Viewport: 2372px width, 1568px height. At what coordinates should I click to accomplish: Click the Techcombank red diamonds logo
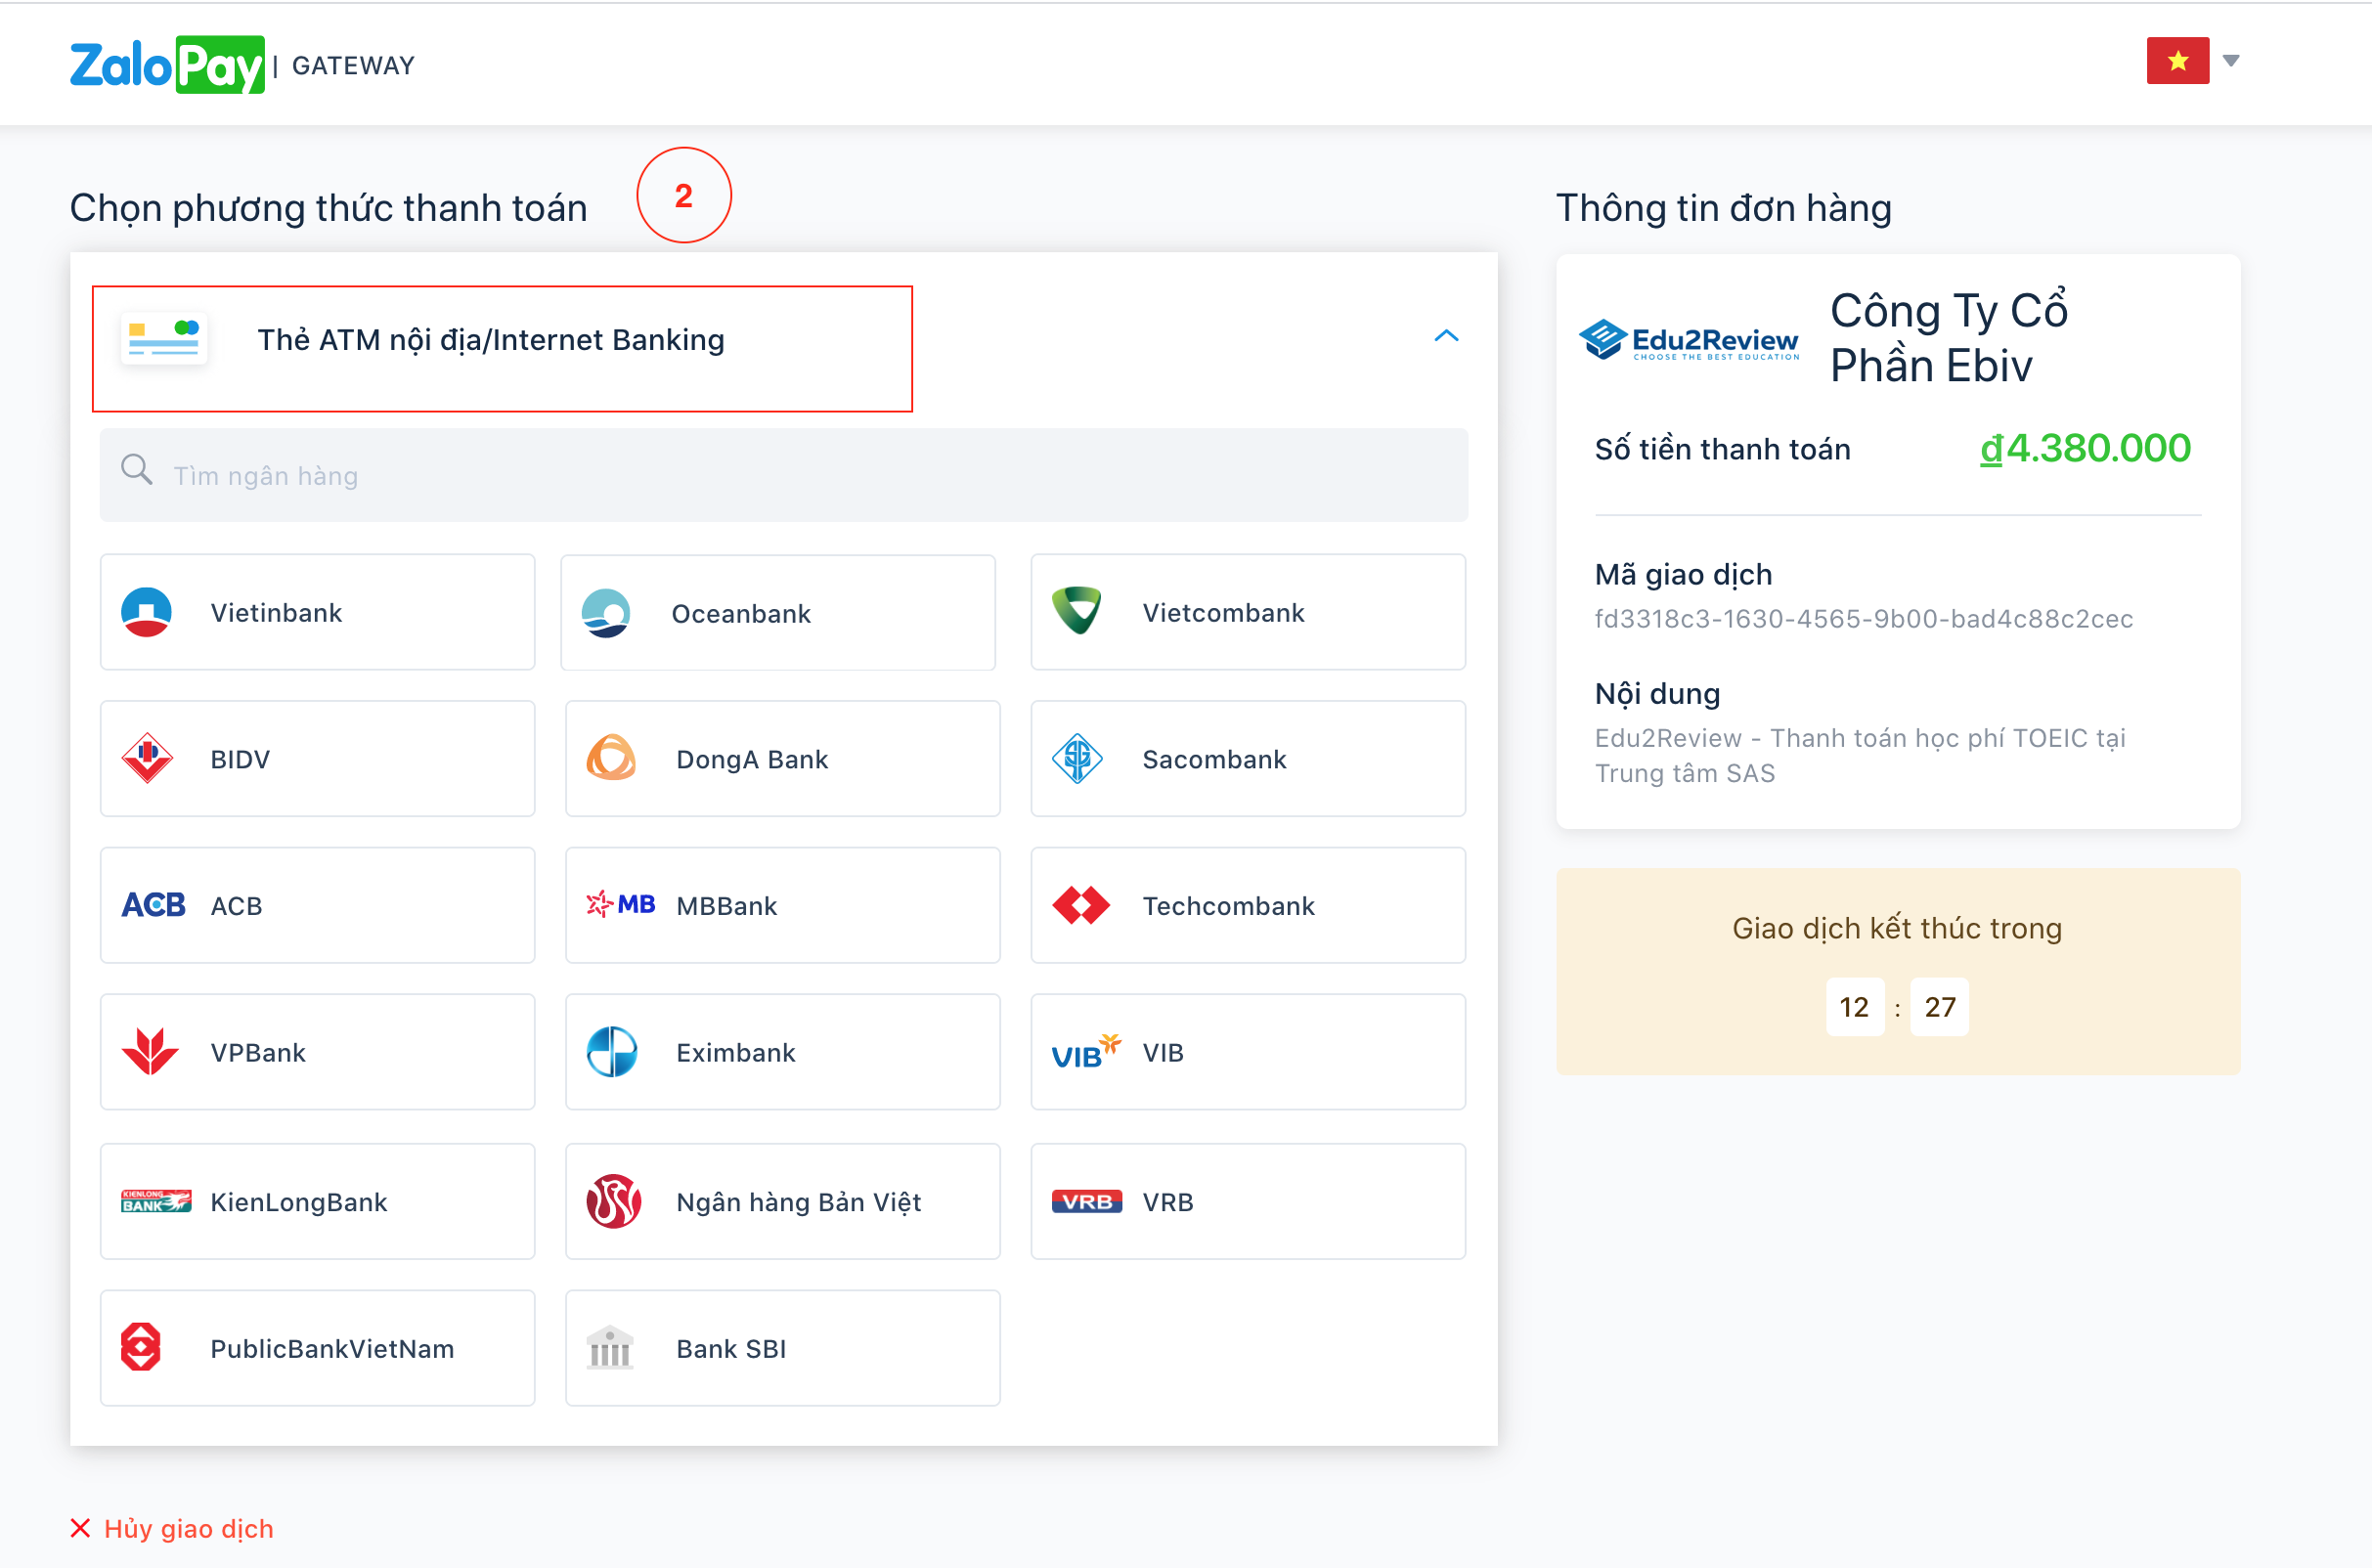[1080, 905]
